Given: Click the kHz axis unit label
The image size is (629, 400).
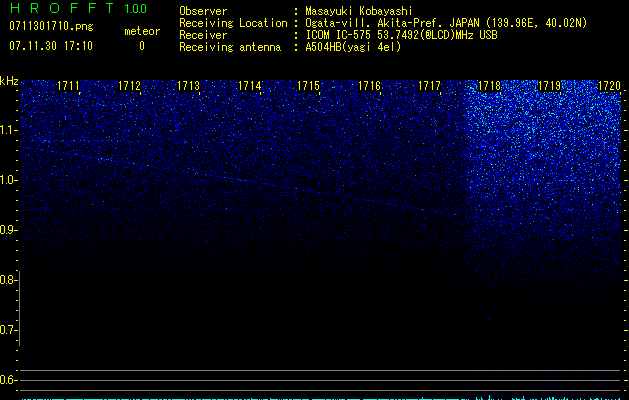Looking at the screenshot, I should click(x=9, y=81).
